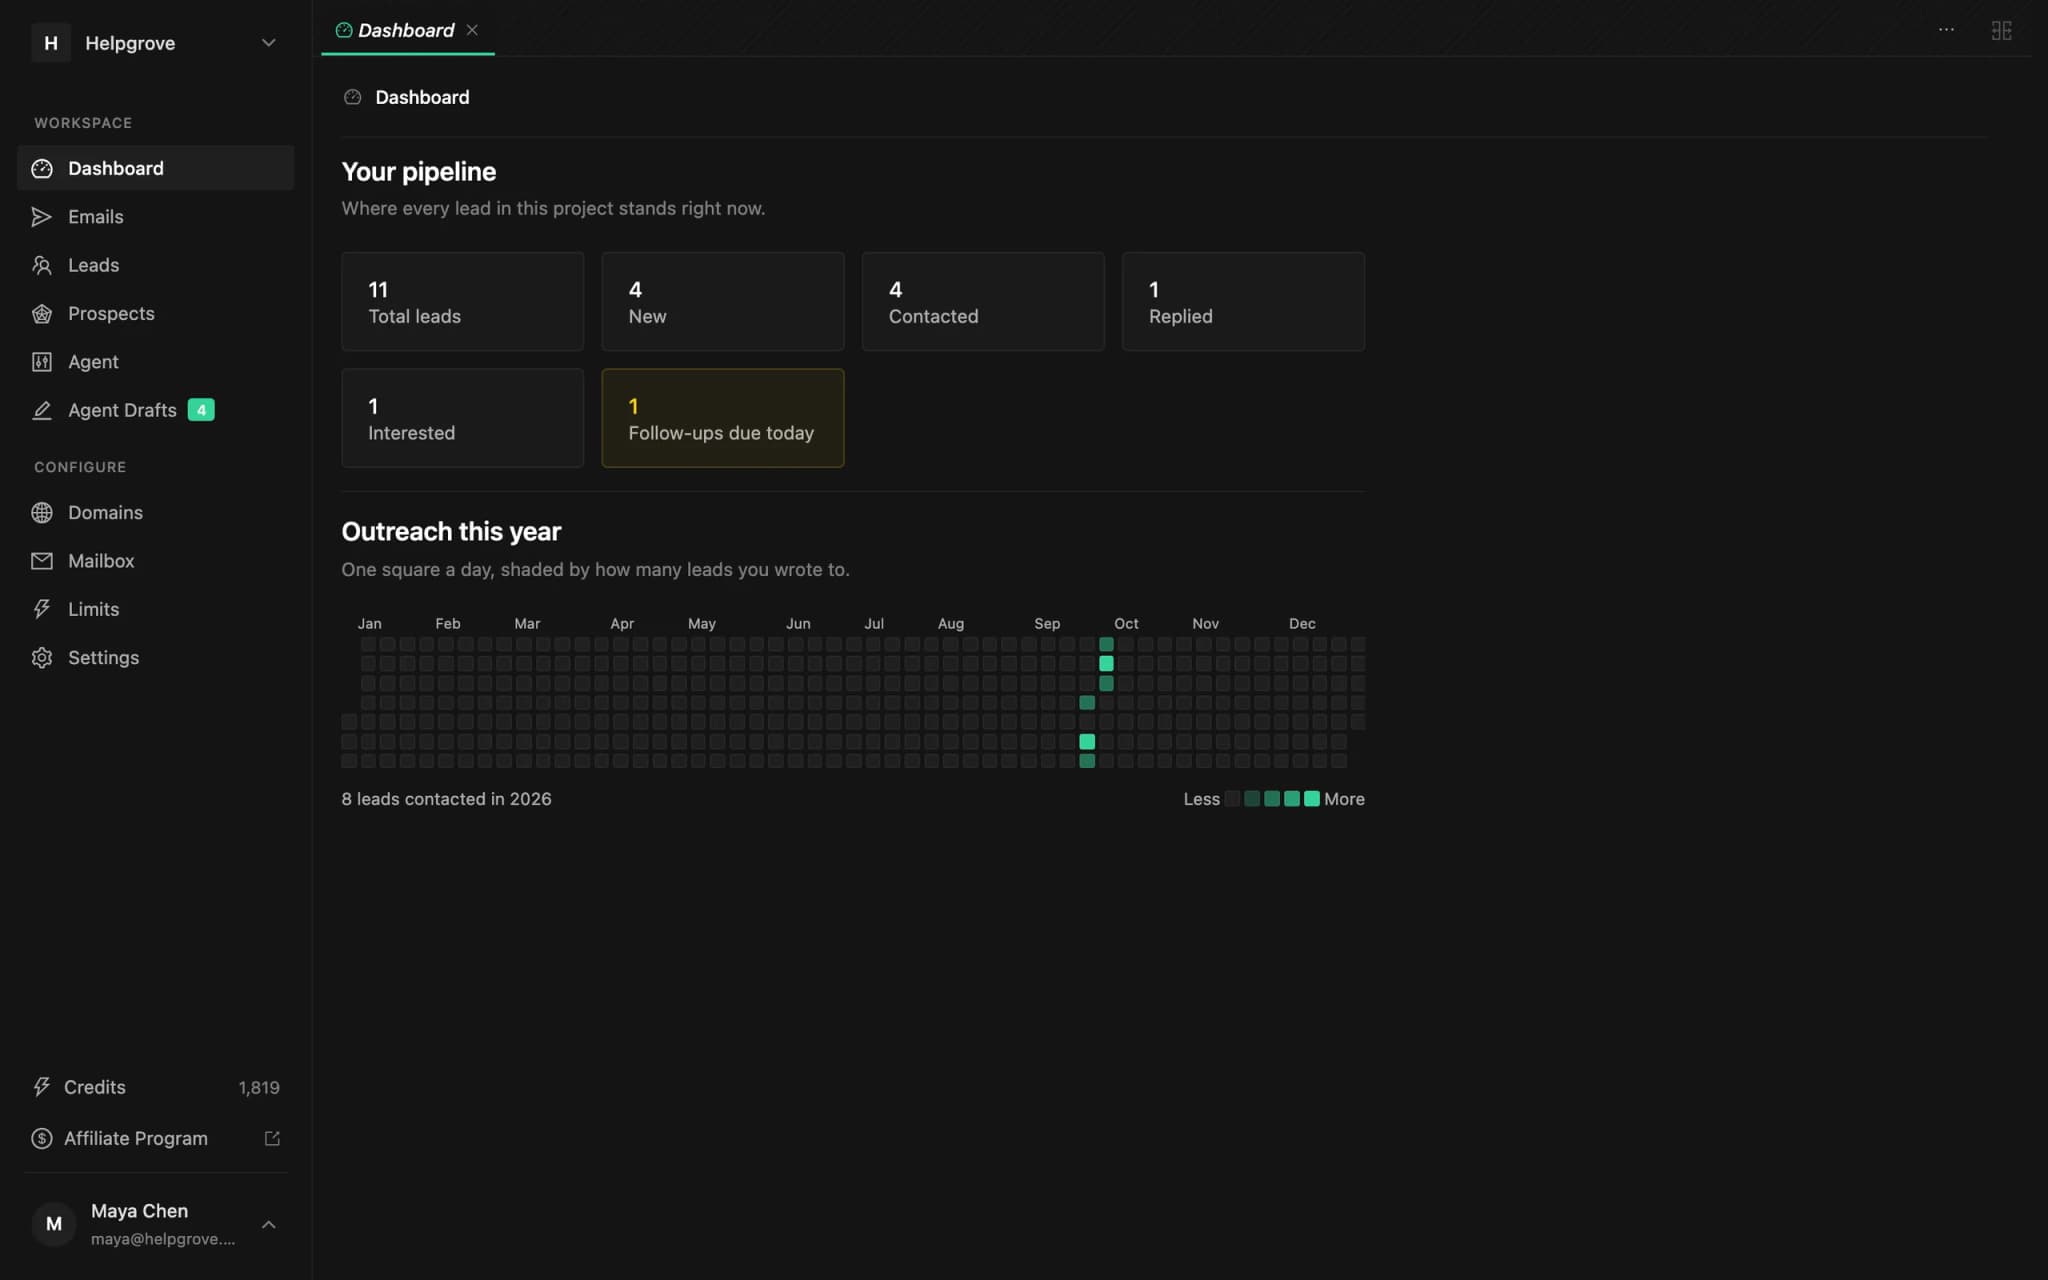This screenshot has width=2048, height=1280.
Task: Click the Agent sliders icon
Action: (x=42, y=362)
